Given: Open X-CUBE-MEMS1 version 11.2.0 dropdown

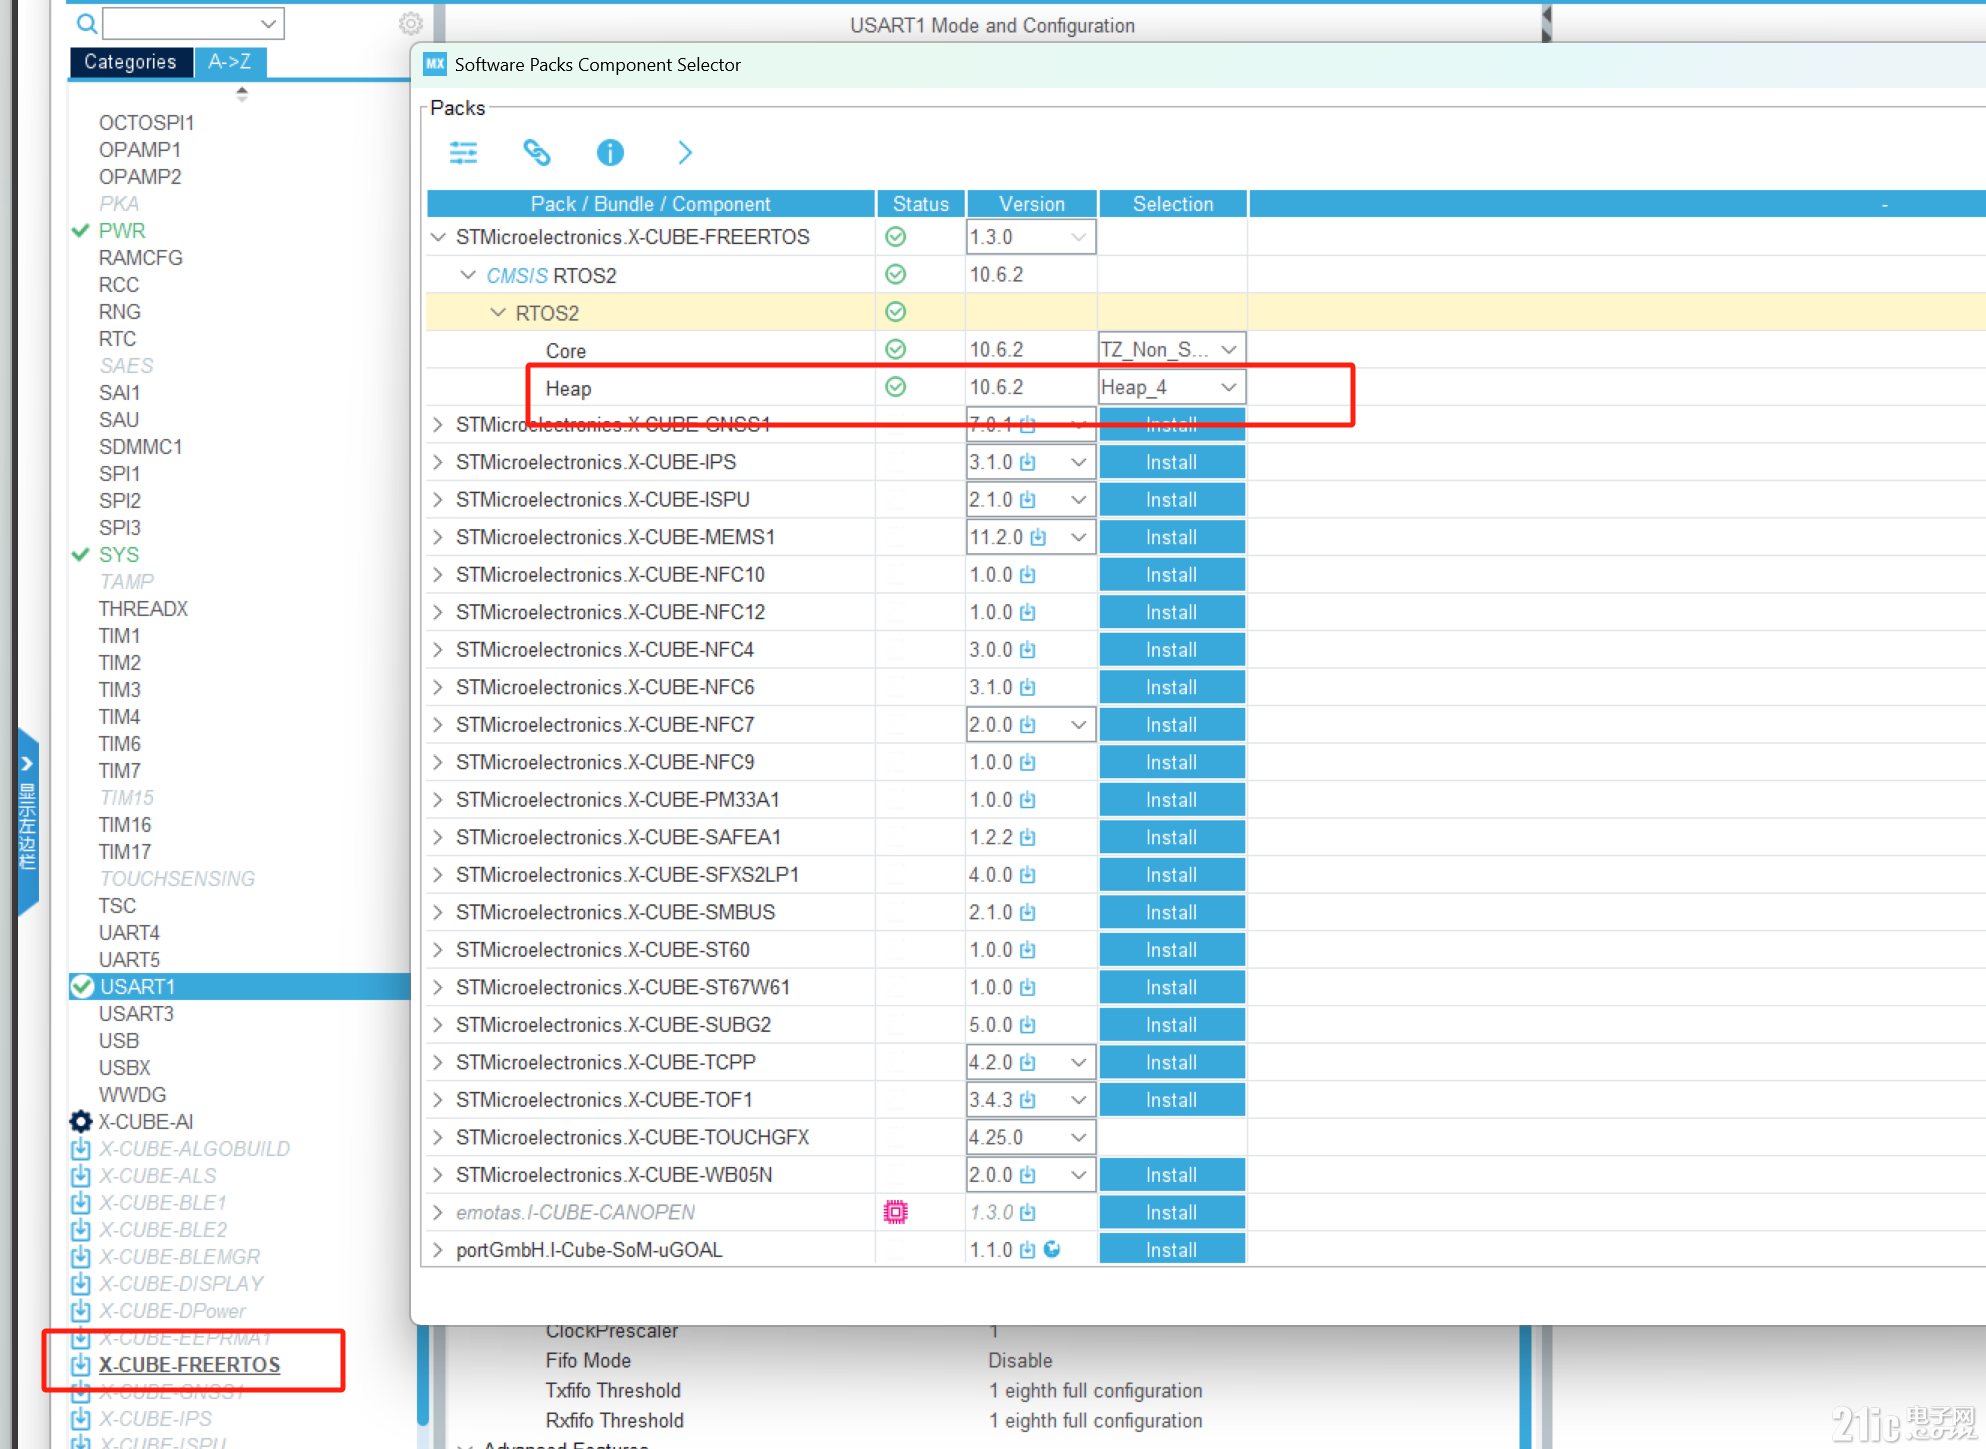Looking at the screenshot, I should [1031, 537].
